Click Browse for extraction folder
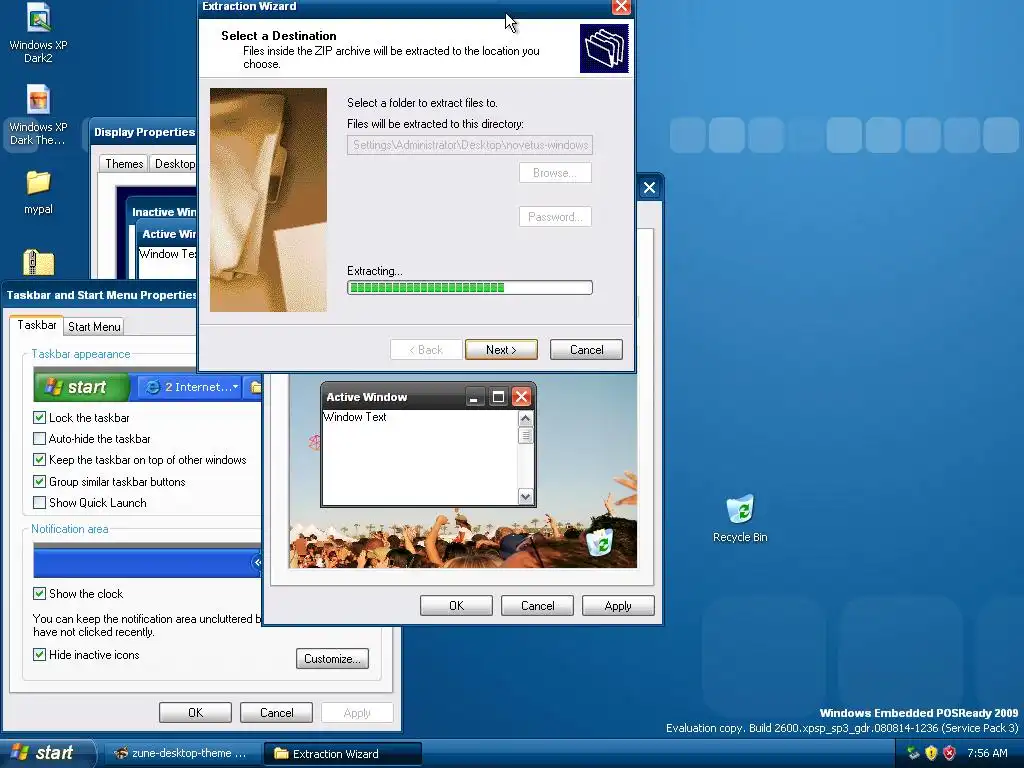This screenshot has height=768, width=1024. [555, 172]
